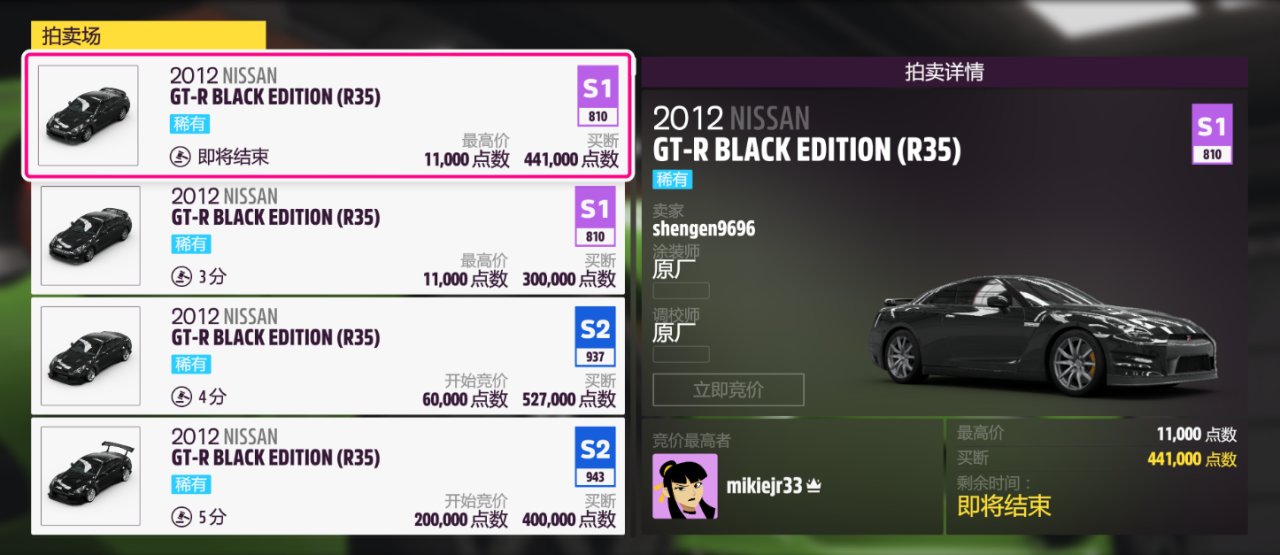Click the 立即竞价 bid button
The height and width of the screenshot is (555, 1280).
click(x=728, y=389)
